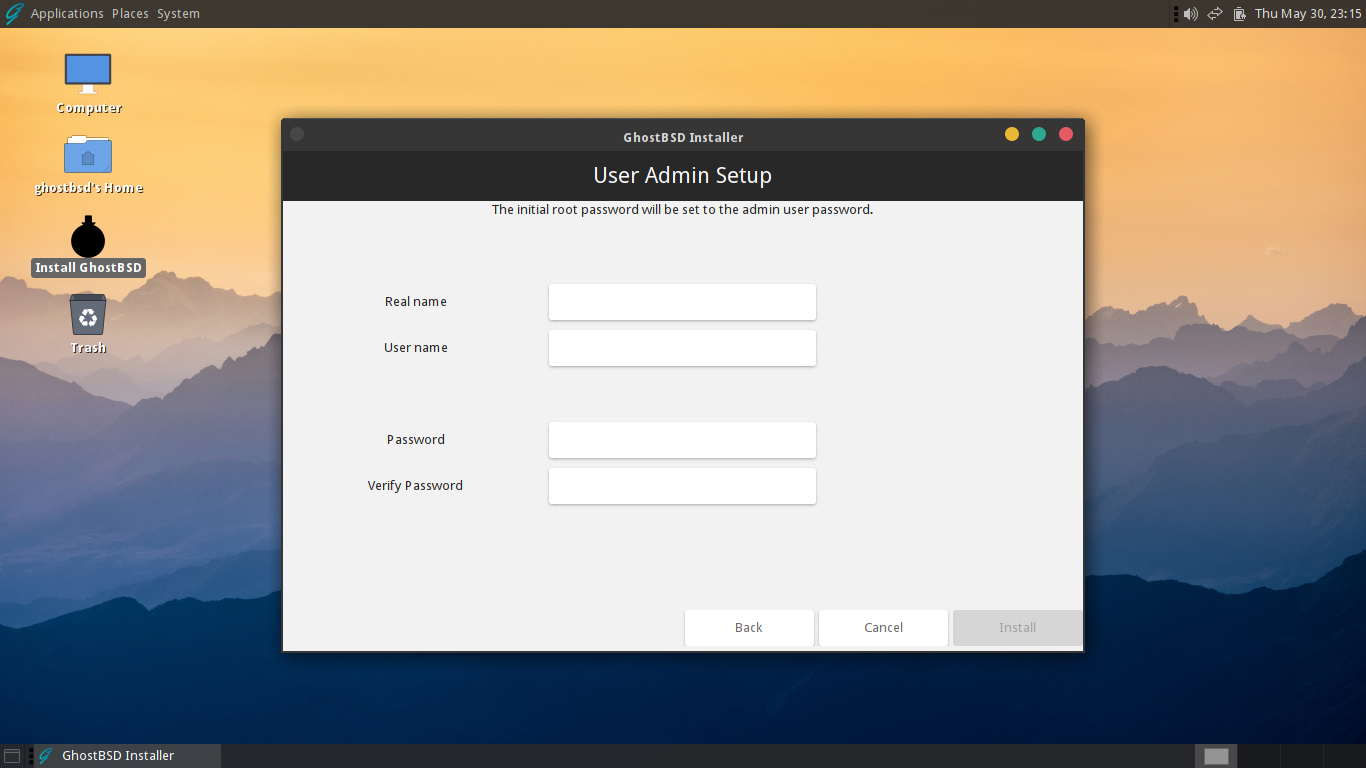
Task: Click the show desktop icon in bottom panel
Action: coord(12,756)
